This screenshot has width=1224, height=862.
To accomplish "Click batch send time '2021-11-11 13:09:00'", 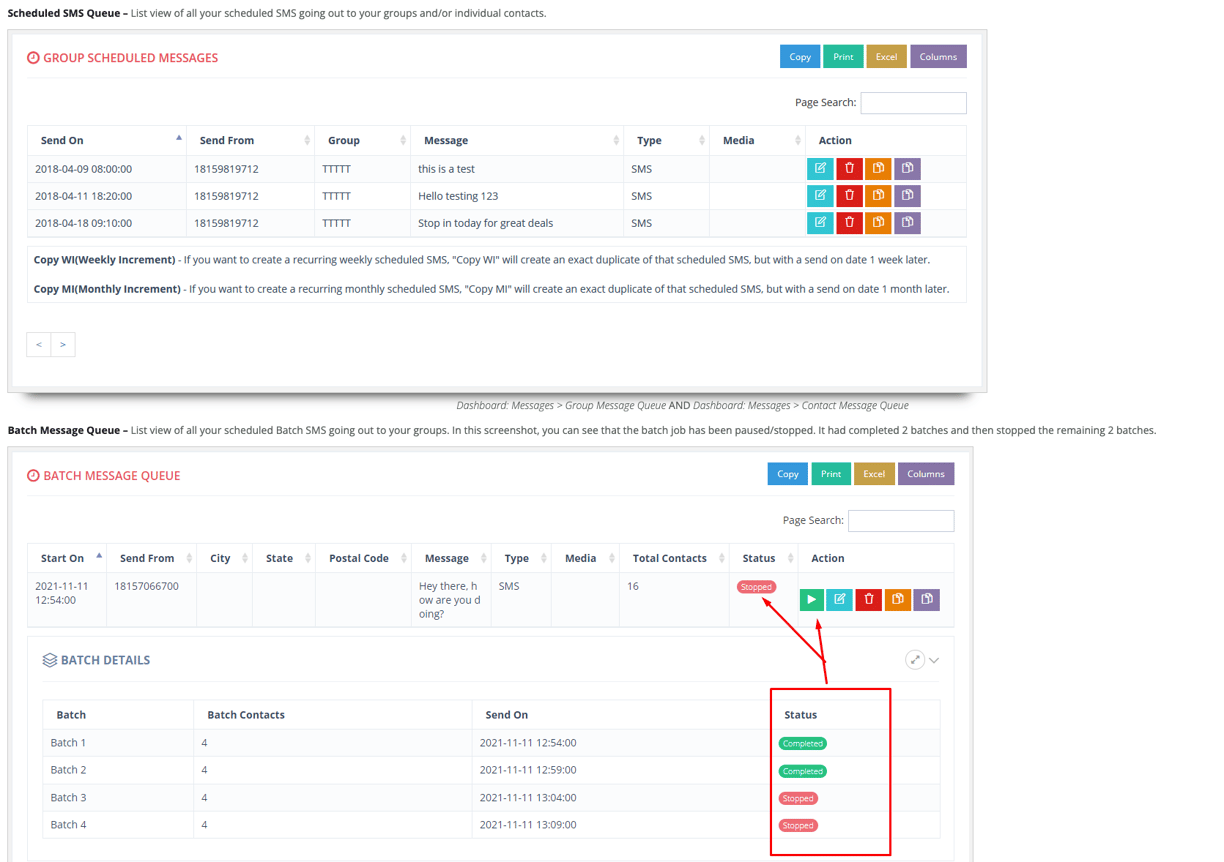I will pyautogui.click(x=528, y=825).
